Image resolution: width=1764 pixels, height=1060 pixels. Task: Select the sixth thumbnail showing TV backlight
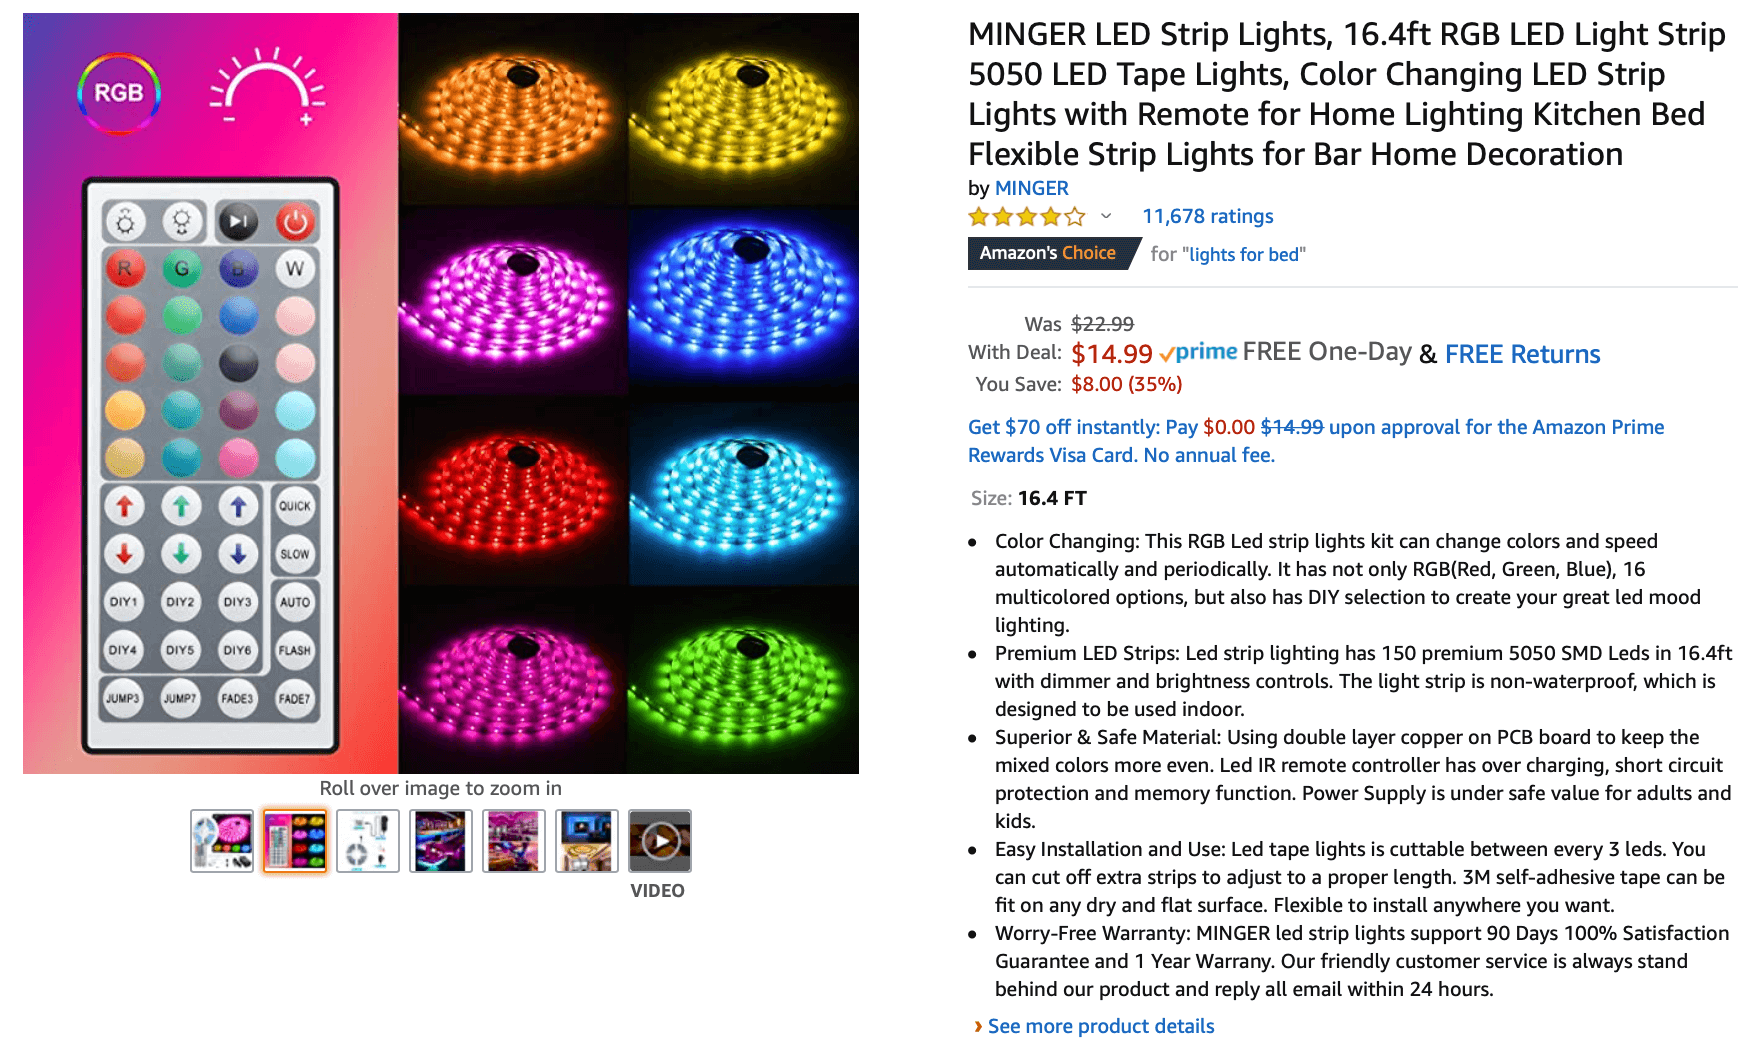587,841
